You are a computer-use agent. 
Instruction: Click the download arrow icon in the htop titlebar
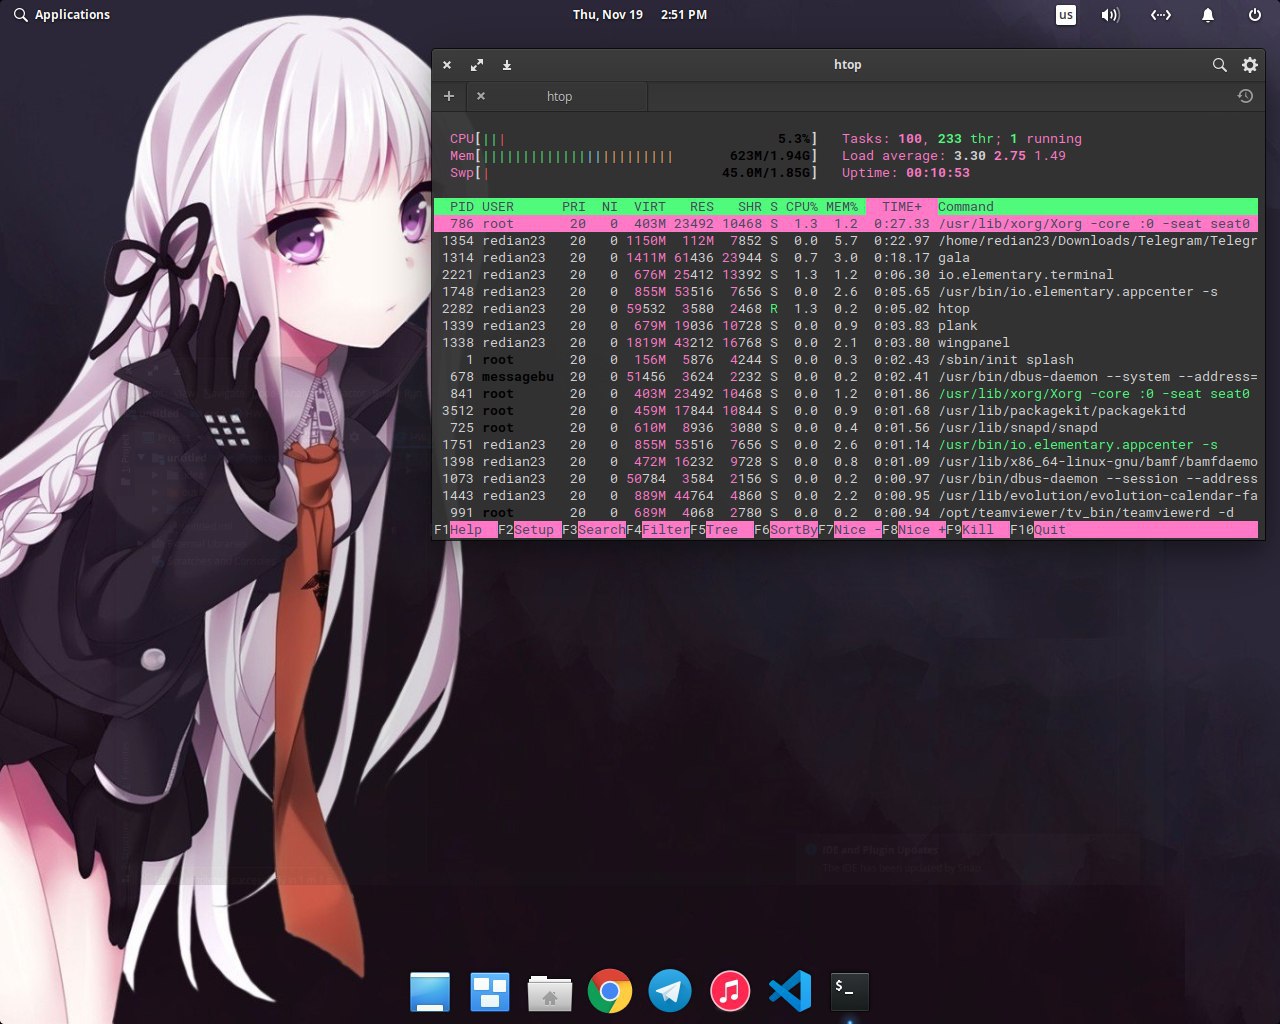(x=507, y=65)
